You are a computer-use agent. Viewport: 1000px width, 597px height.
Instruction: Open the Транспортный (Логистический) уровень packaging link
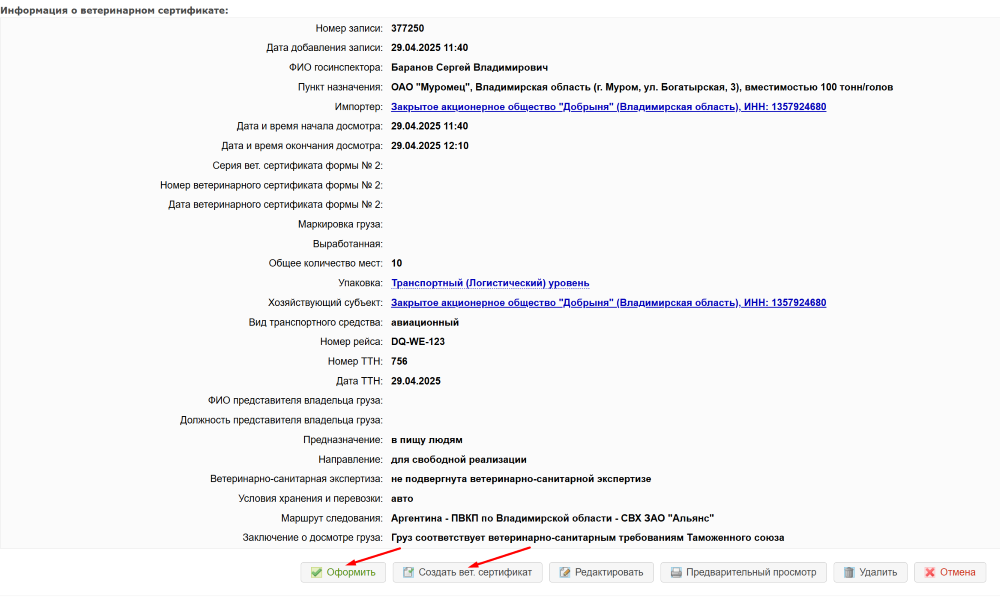[x=490, y=283]
